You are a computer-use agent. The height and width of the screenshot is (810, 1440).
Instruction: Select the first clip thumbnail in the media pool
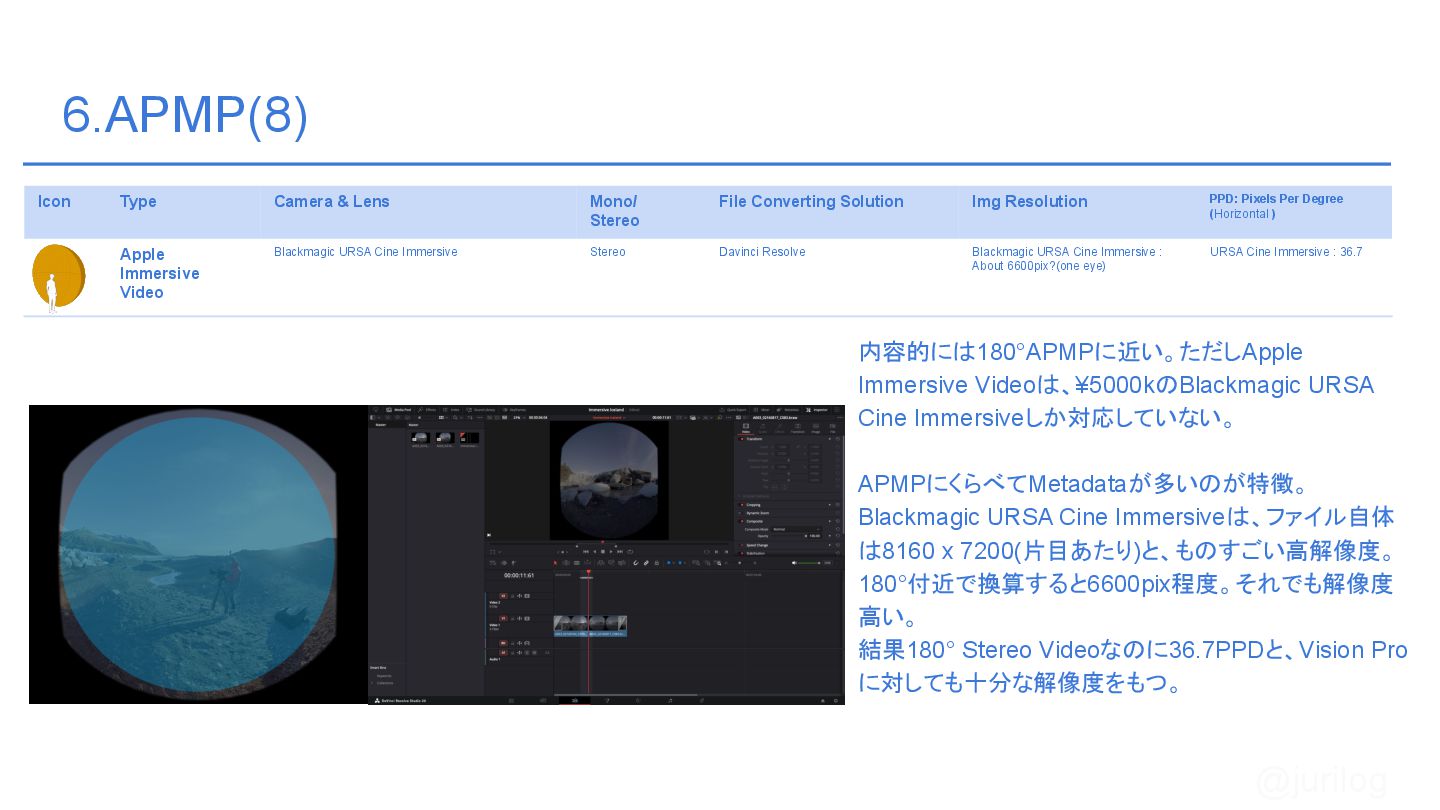click(421, 438)
